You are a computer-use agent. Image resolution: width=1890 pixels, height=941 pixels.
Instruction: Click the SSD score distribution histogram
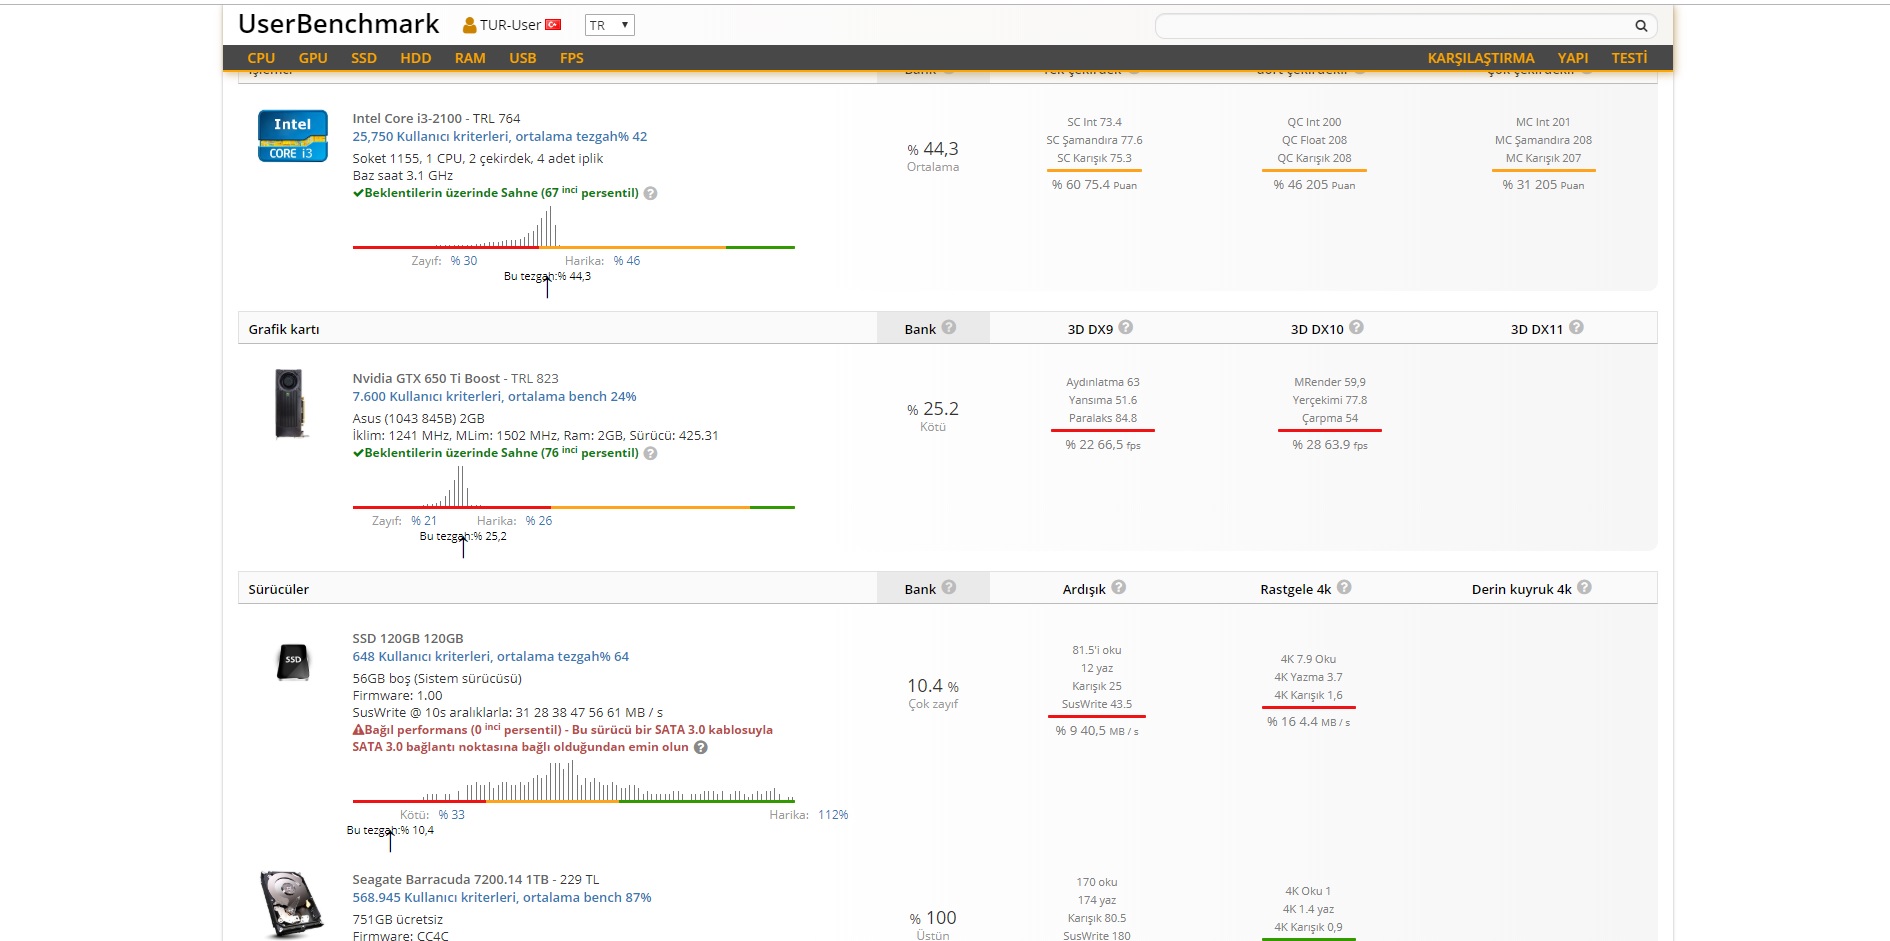pos(573,781)
